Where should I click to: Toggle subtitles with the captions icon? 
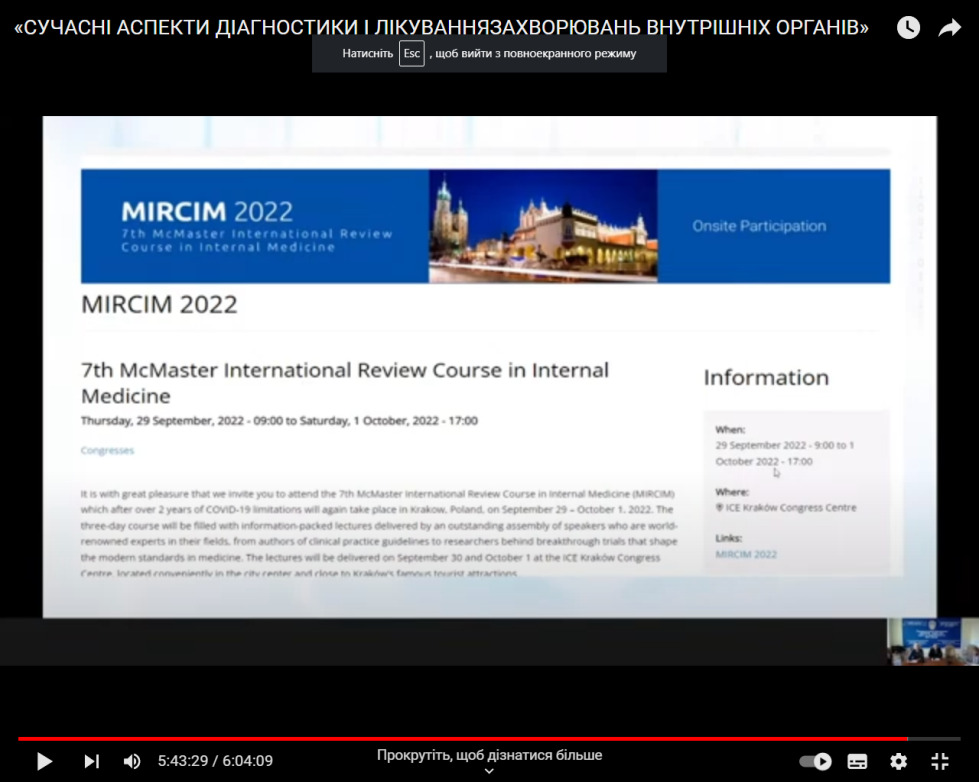pos(857,761)
